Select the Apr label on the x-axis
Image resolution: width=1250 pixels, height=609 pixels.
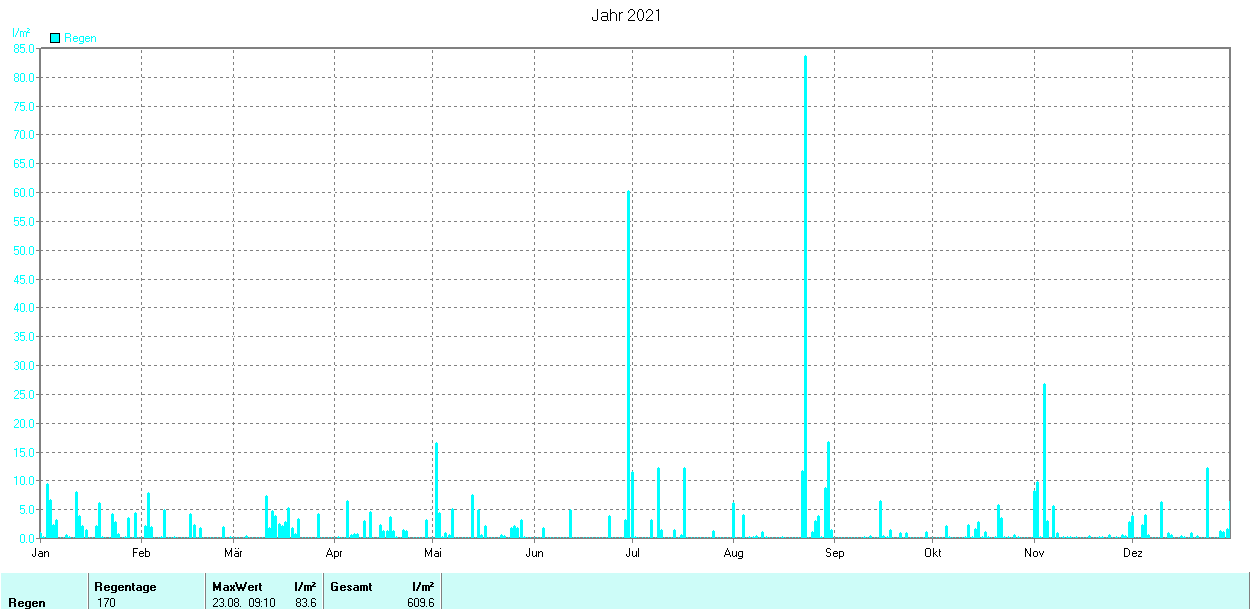tap(334, 552)
